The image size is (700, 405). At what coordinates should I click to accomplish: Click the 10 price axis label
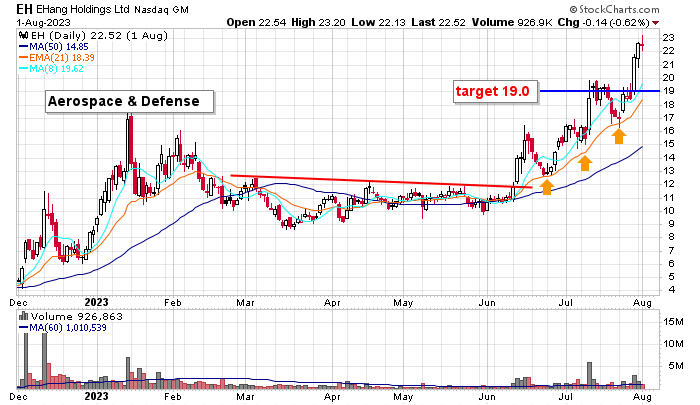coord(668,210)
